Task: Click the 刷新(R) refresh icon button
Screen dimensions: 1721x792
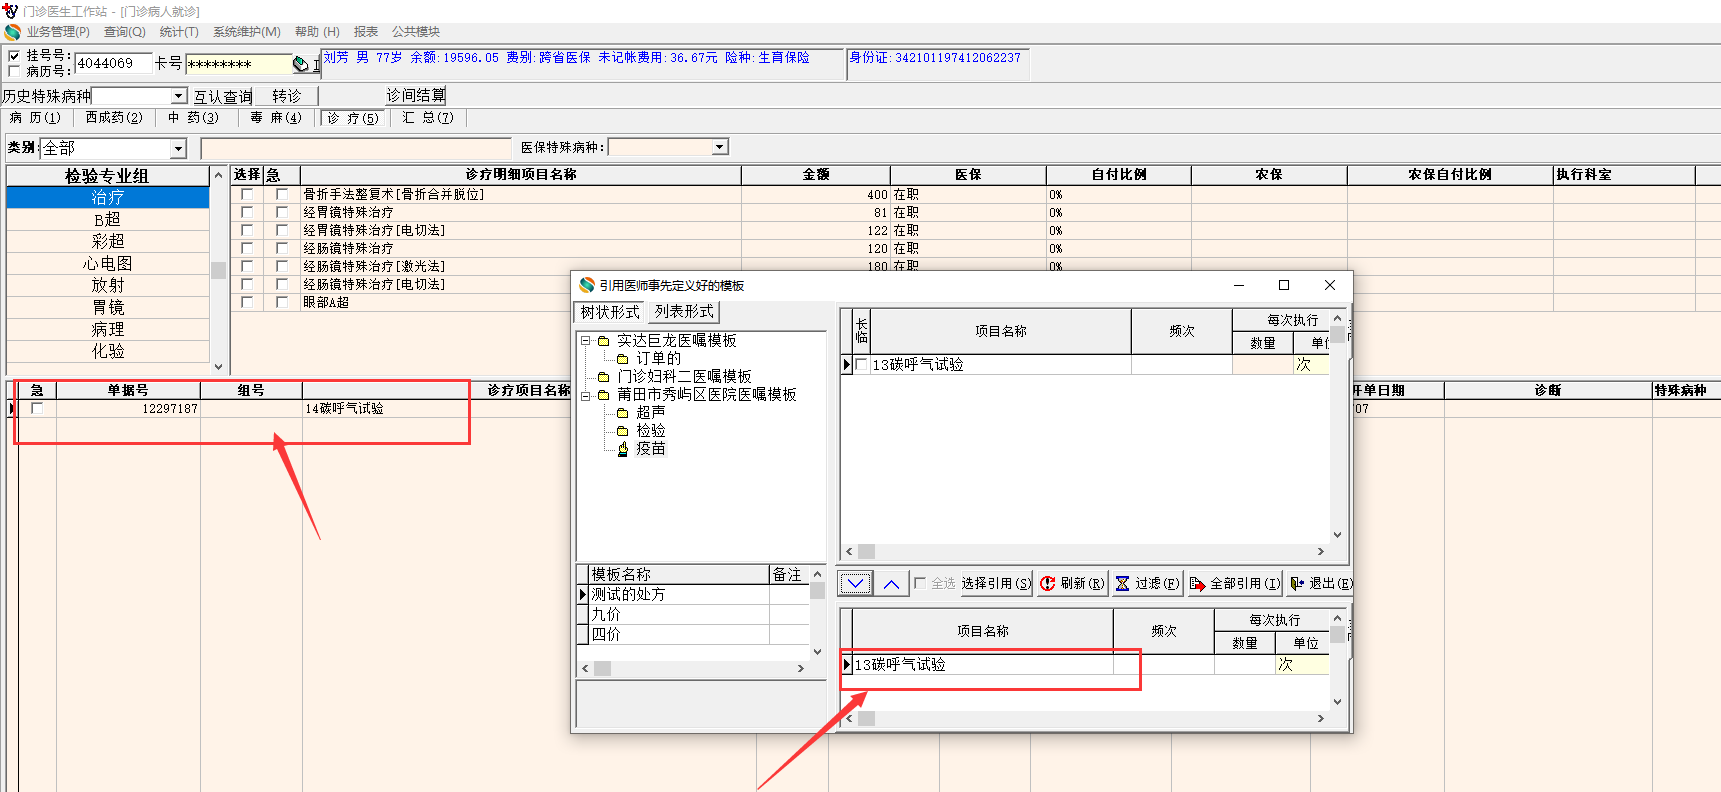Action: (1072, 583)
